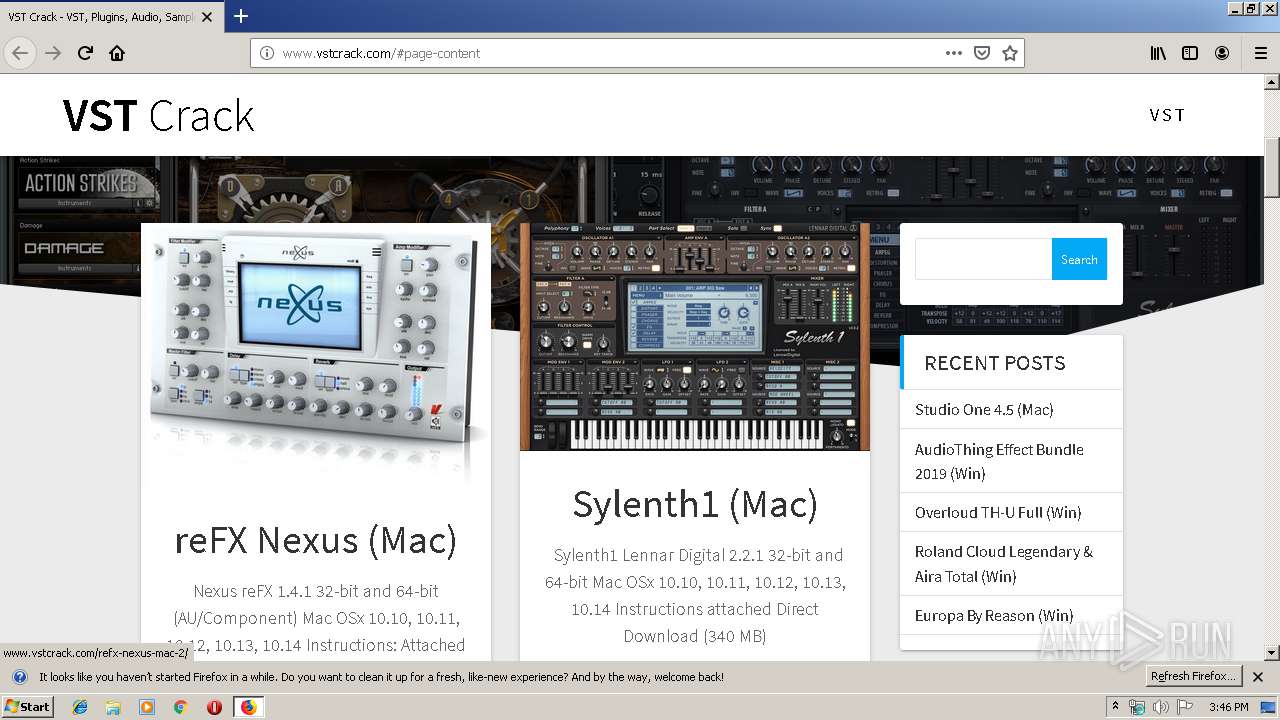
Task: Open Firefox account icon
Action: point(1222,53)
